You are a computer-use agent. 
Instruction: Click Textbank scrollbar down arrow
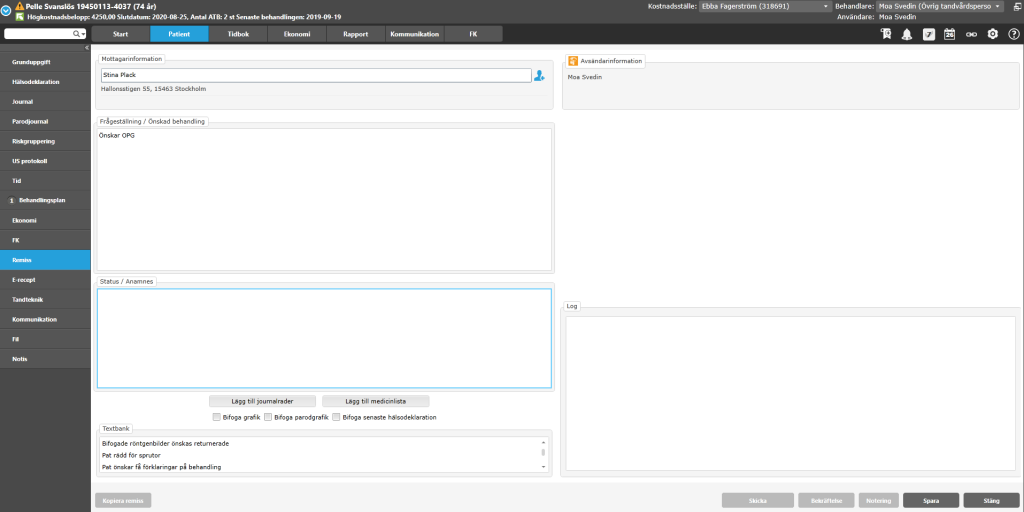543,467
